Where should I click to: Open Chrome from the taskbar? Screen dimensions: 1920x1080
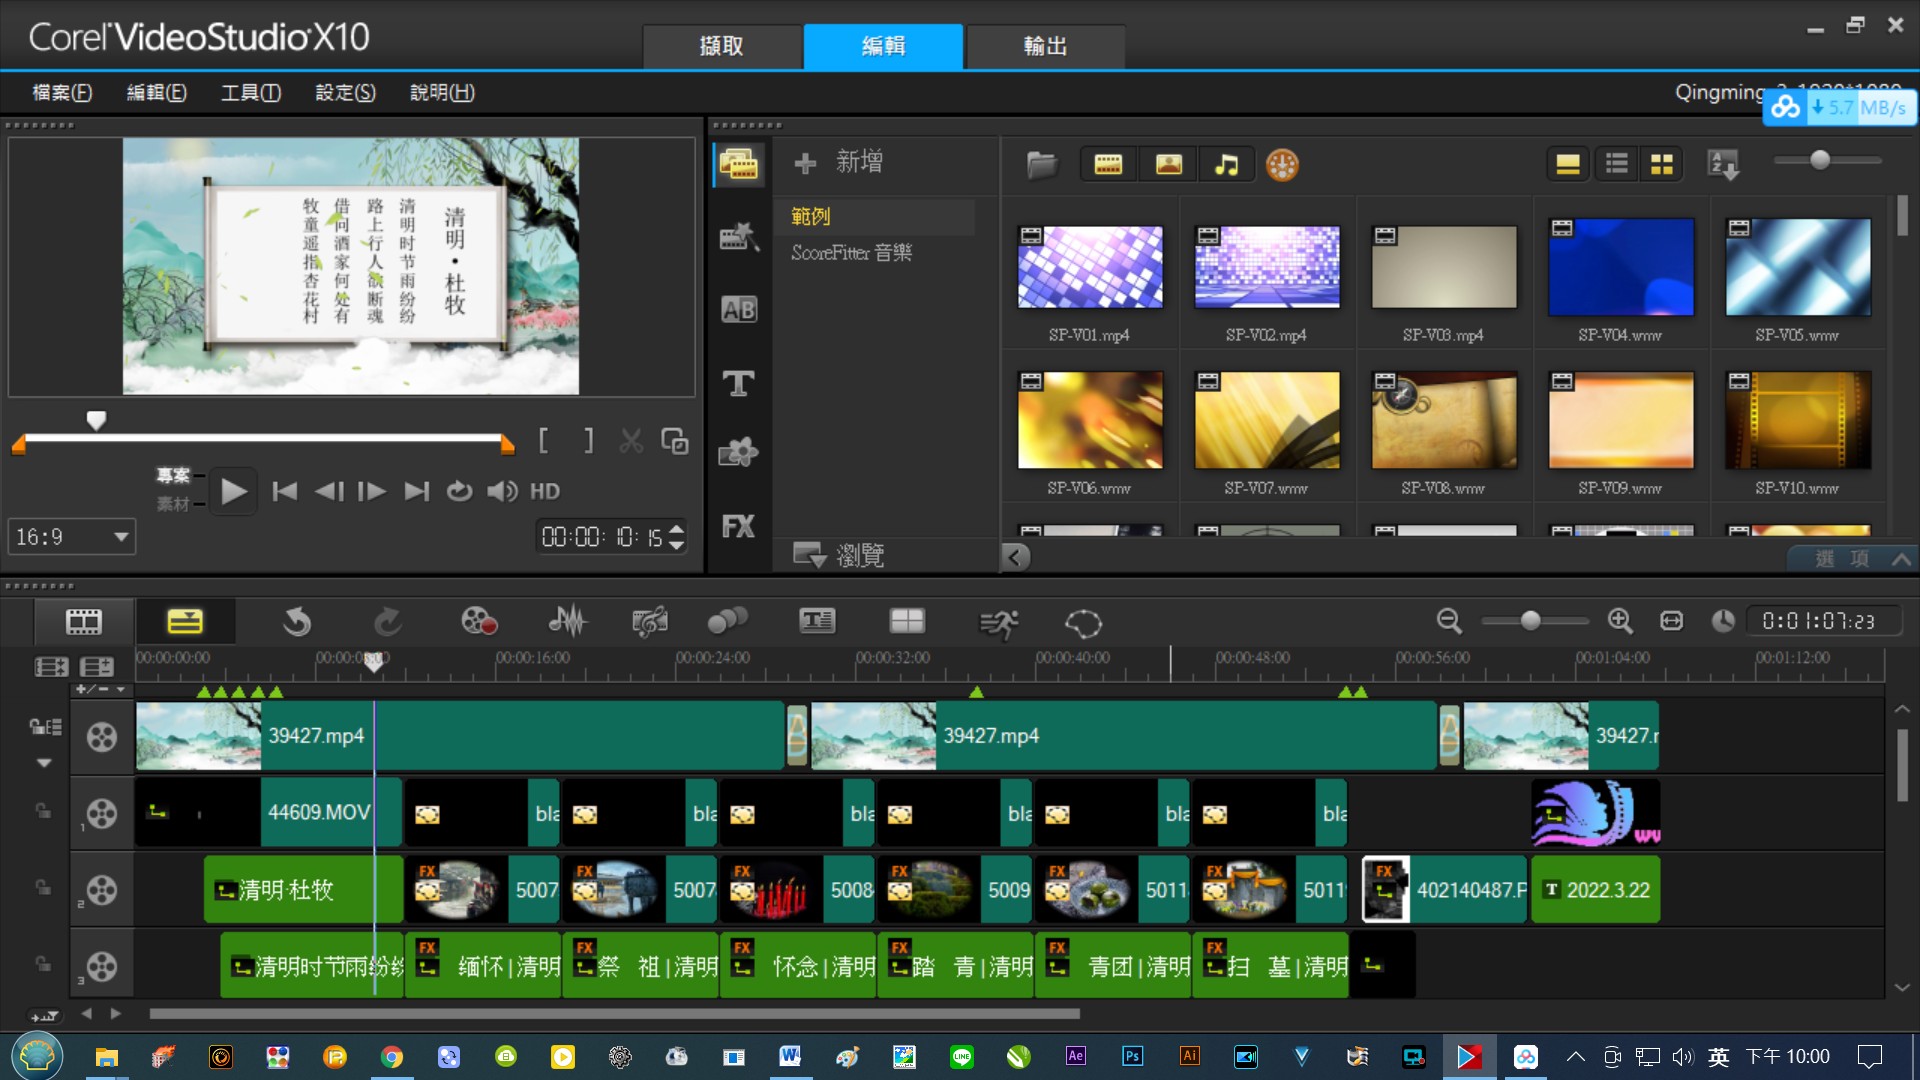[392, 1057]
